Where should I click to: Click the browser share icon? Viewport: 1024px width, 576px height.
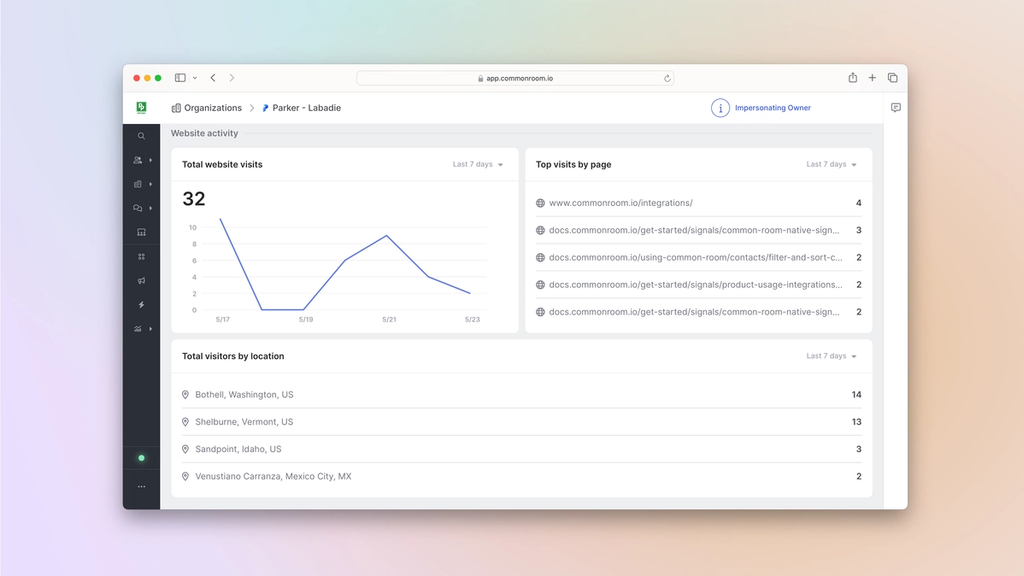(x=852, y=78)
